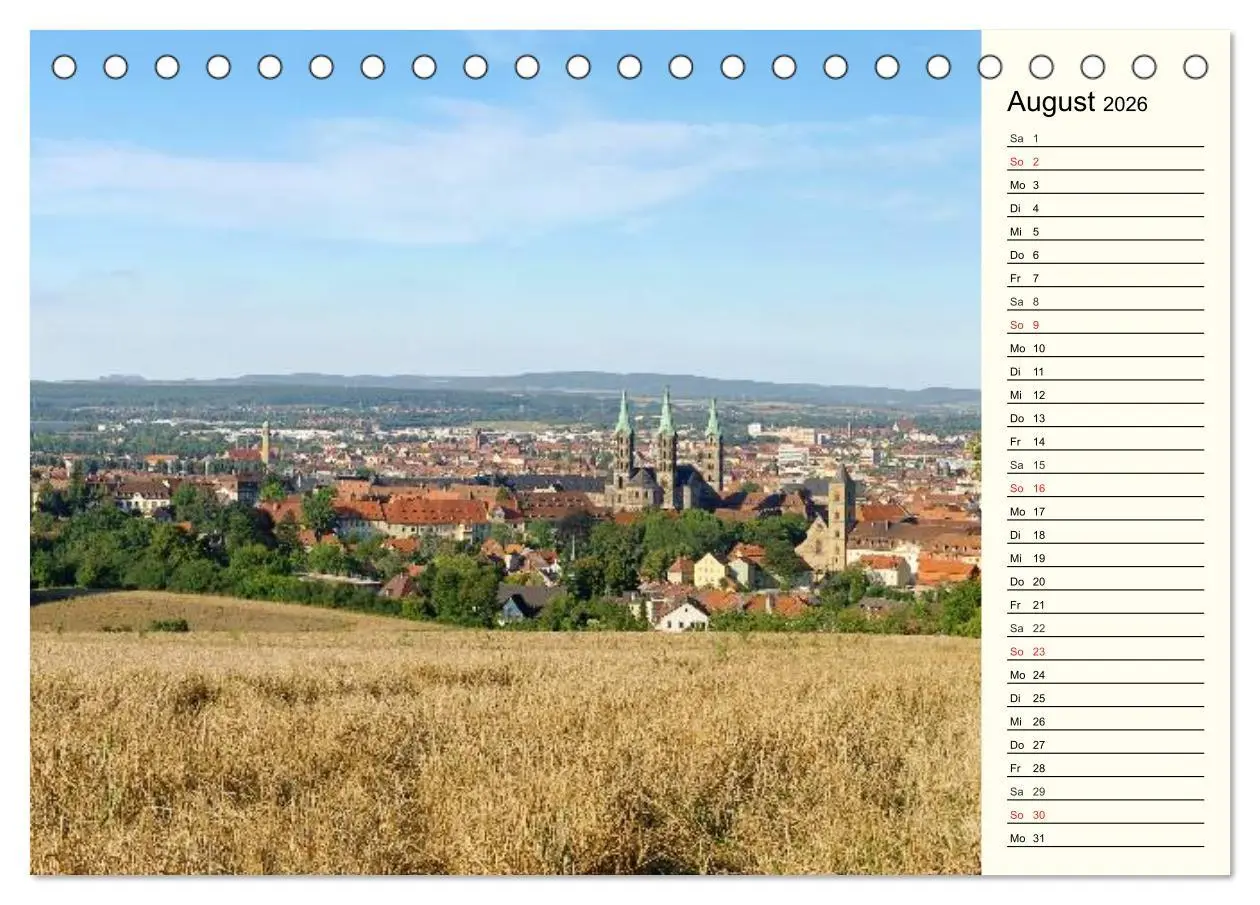Select the Fr 7 date row
Viewport: 1260px width, 905px height.
pyautogui.click(x=1105, y=278)
